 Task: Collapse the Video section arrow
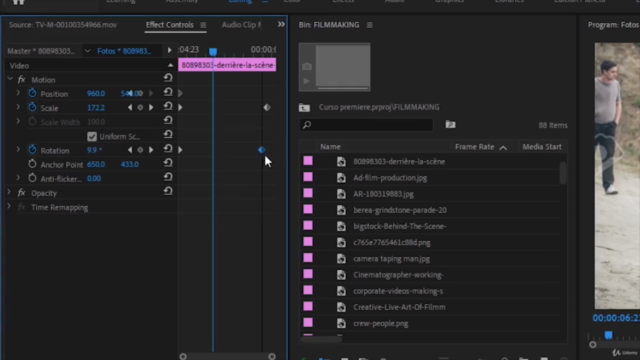(x=170, y=65)
